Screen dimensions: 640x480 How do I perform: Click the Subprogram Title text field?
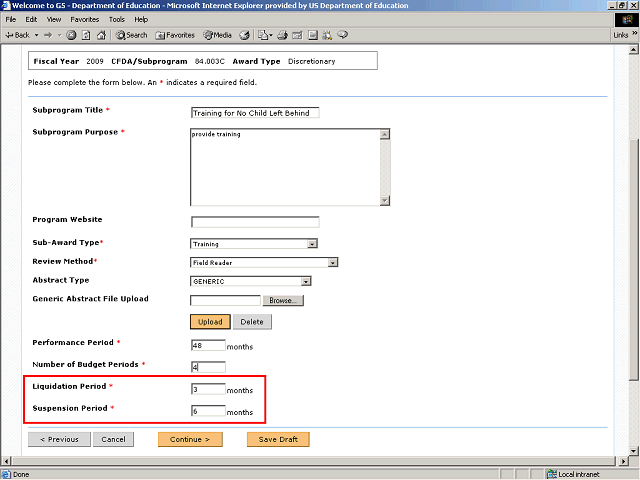tap(255, 113)
